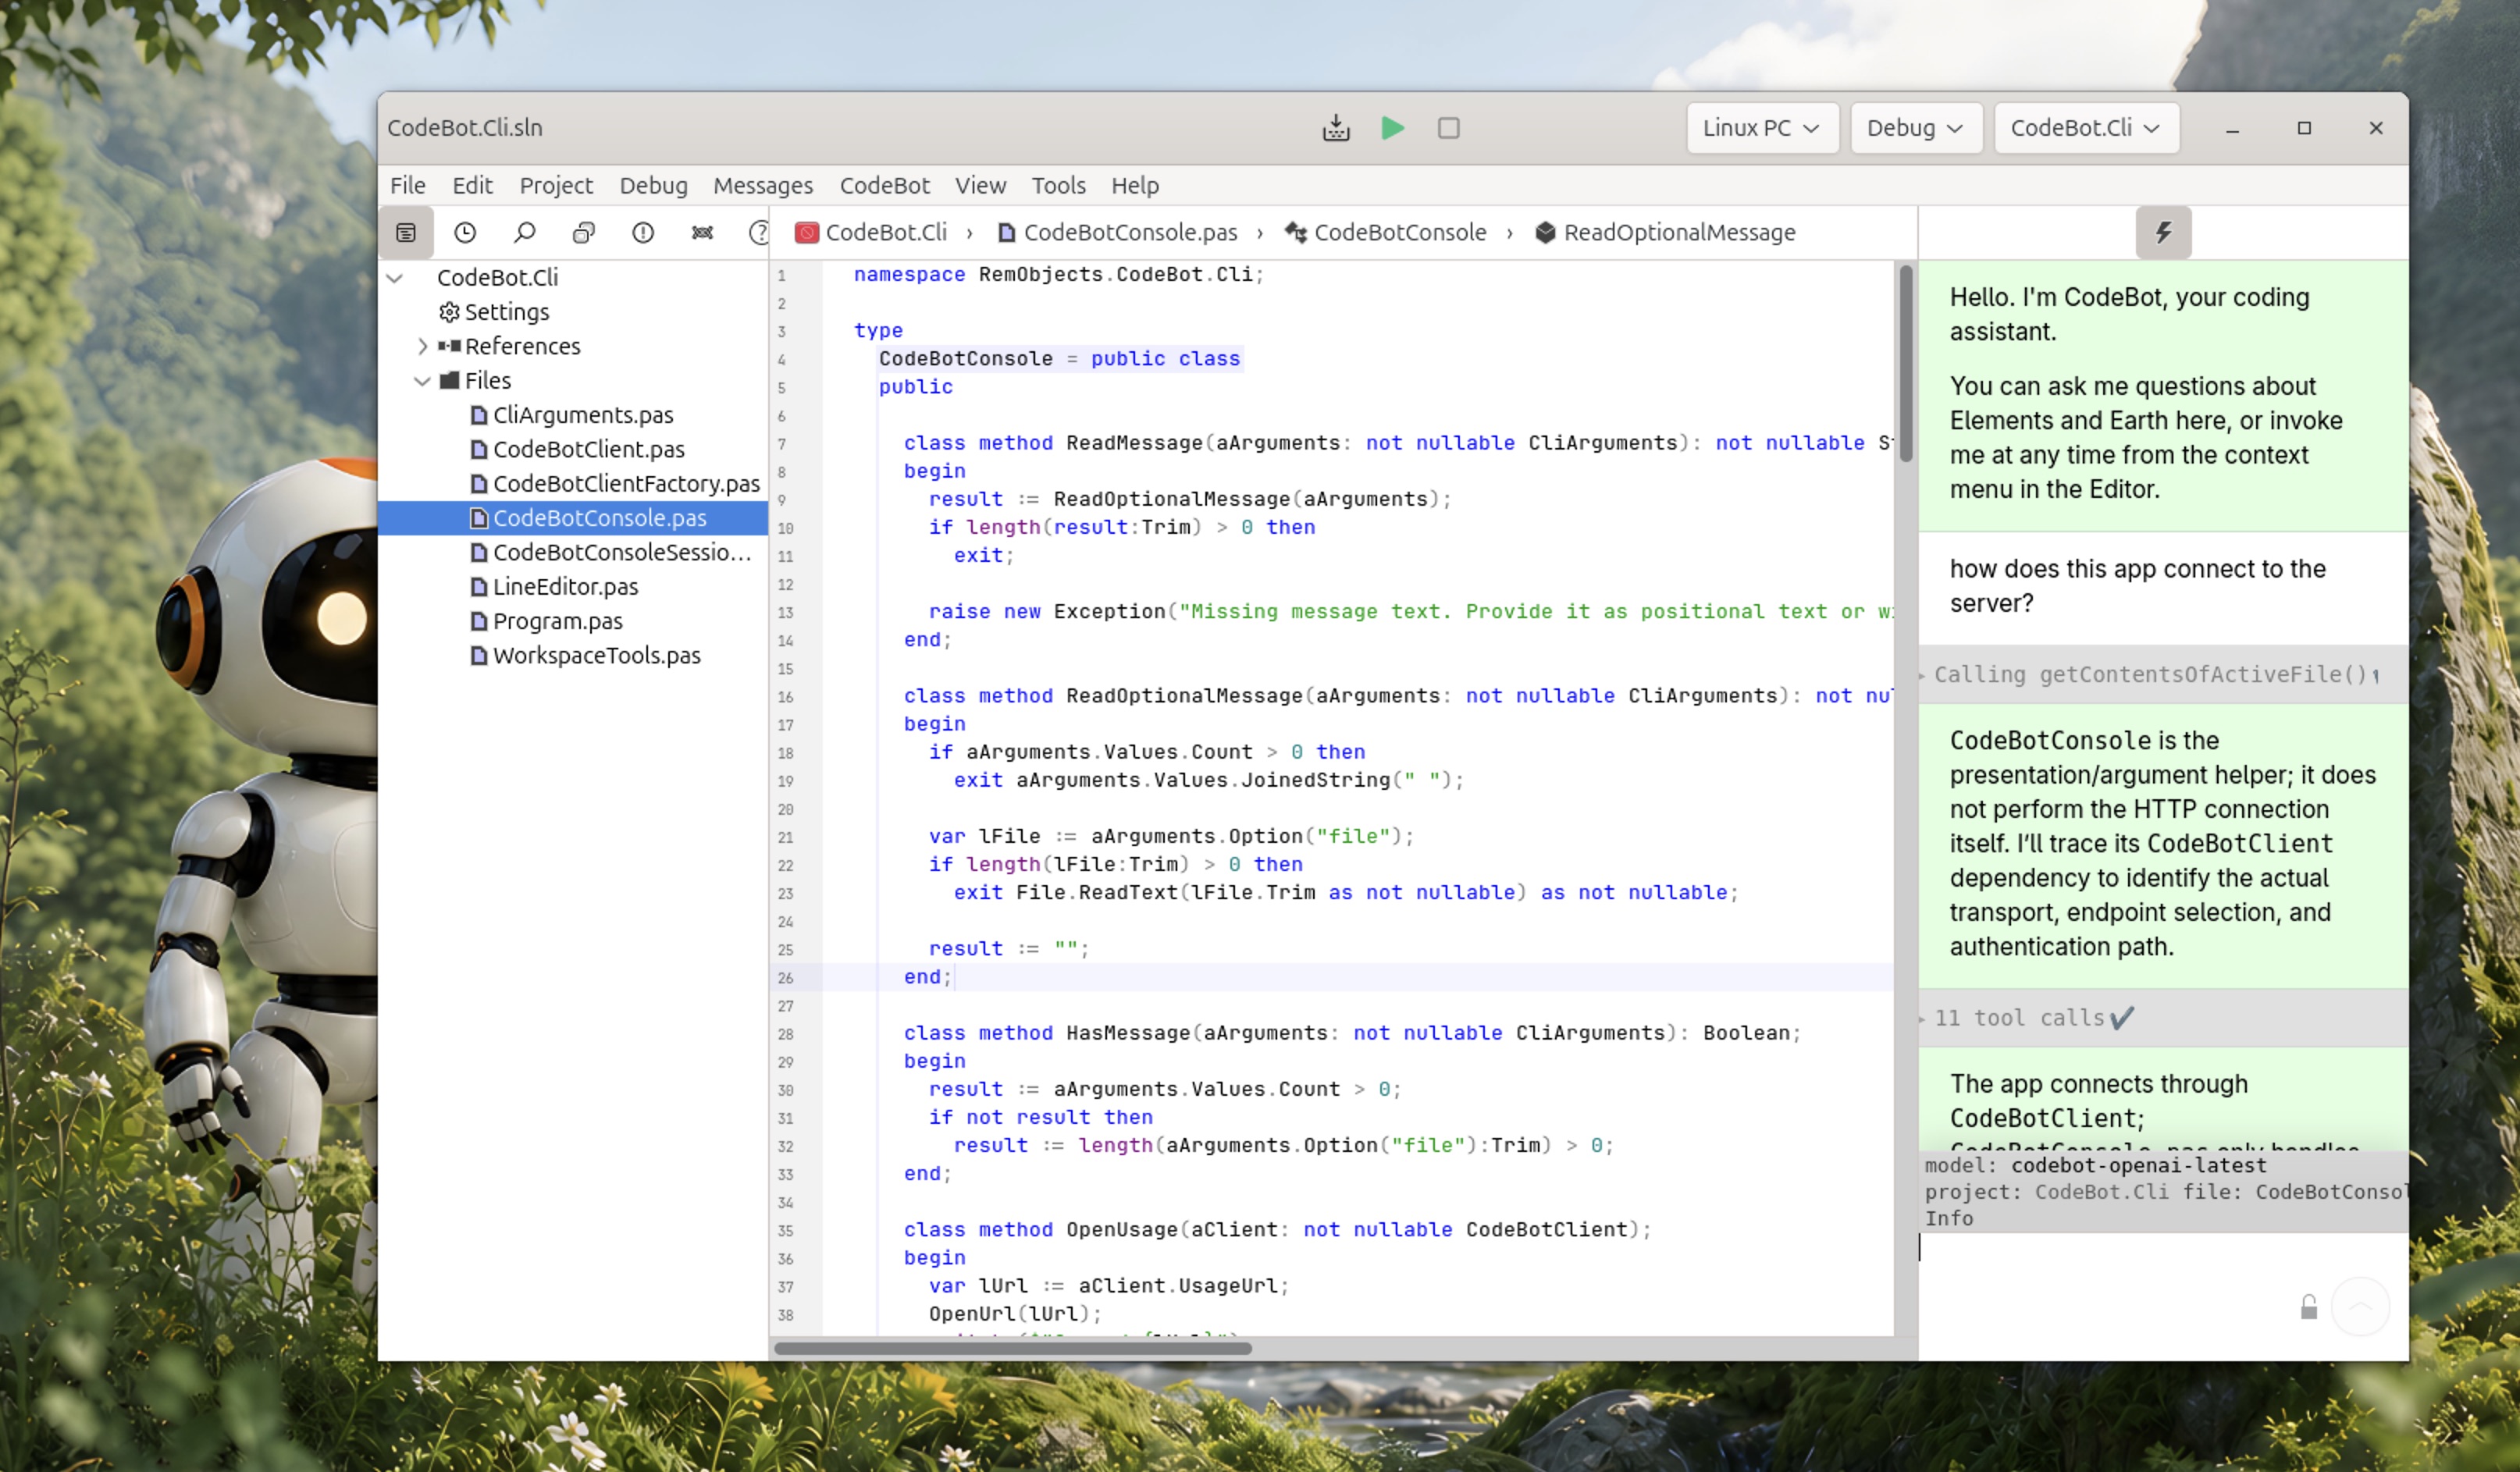Open the search magnifier sidebar tab

524,233
